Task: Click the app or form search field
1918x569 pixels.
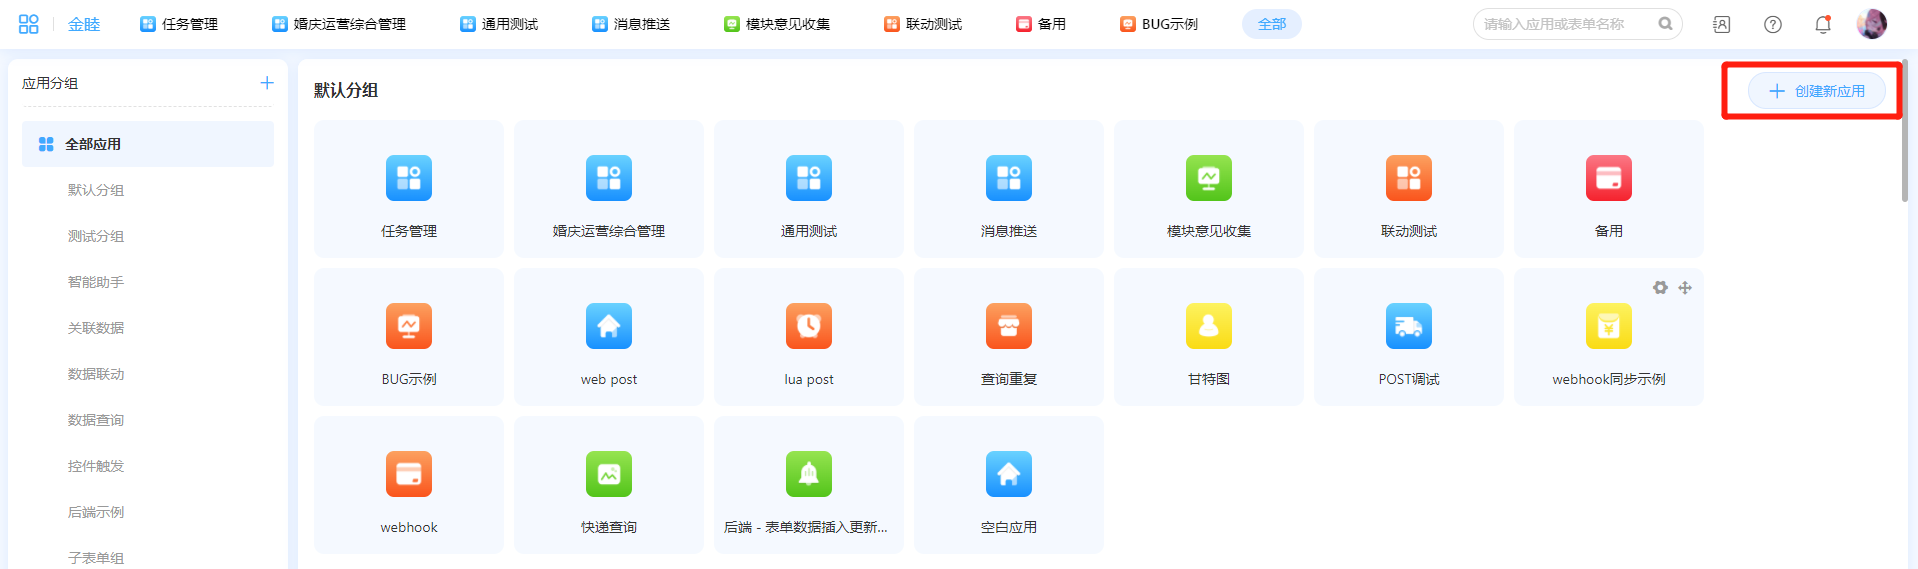Action: coord(1565,24)
